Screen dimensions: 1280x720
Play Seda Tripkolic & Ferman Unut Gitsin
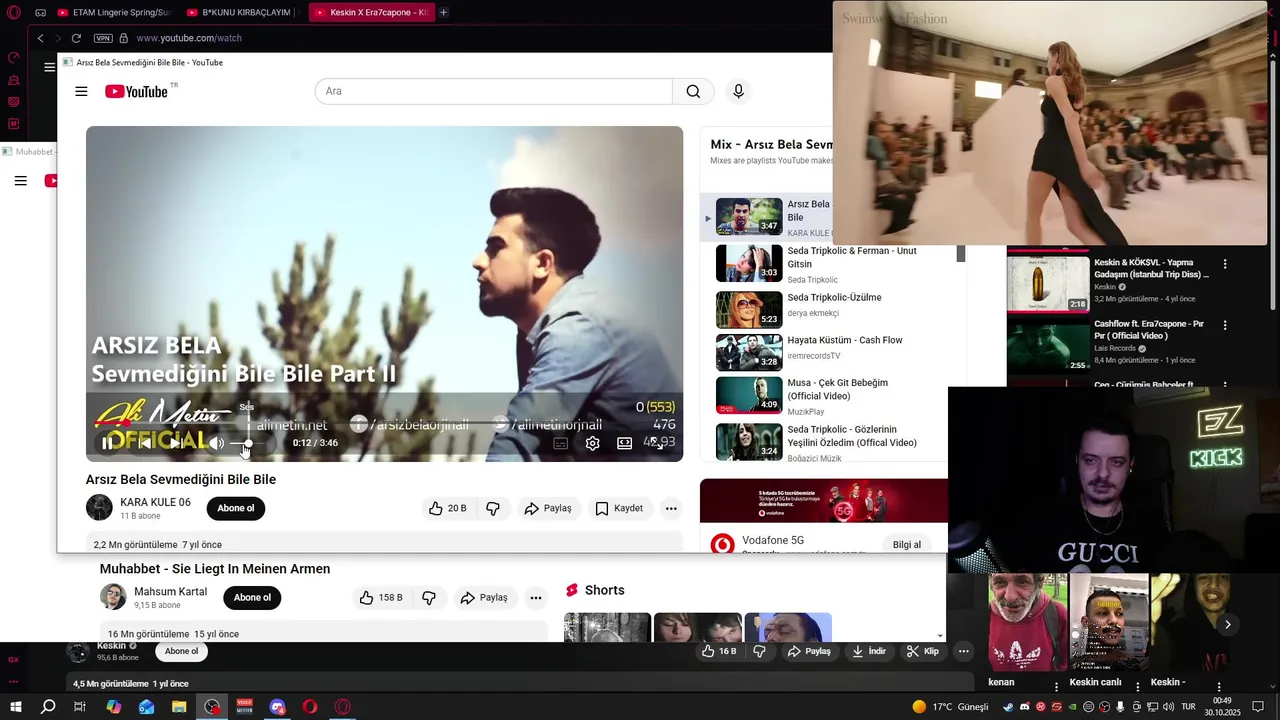pos(828,264)
